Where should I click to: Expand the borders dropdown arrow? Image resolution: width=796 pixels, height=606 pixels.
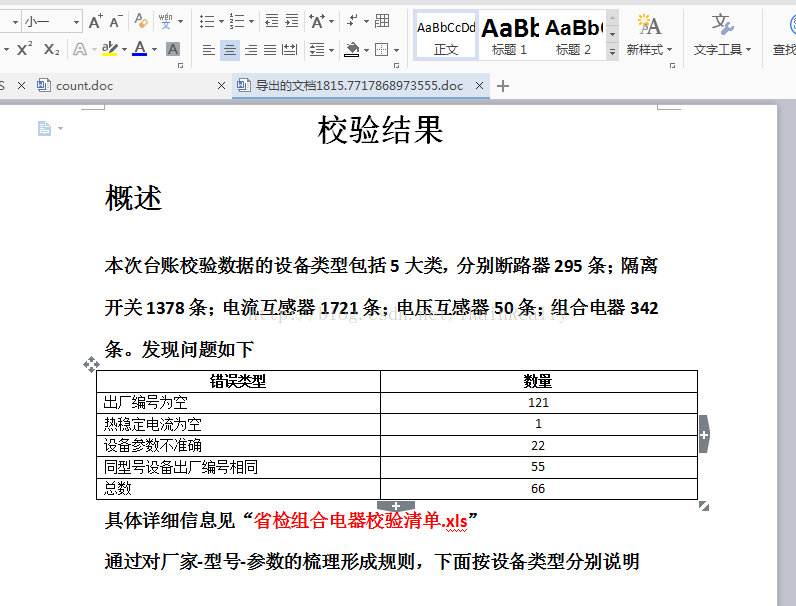(x=396, y=50)
